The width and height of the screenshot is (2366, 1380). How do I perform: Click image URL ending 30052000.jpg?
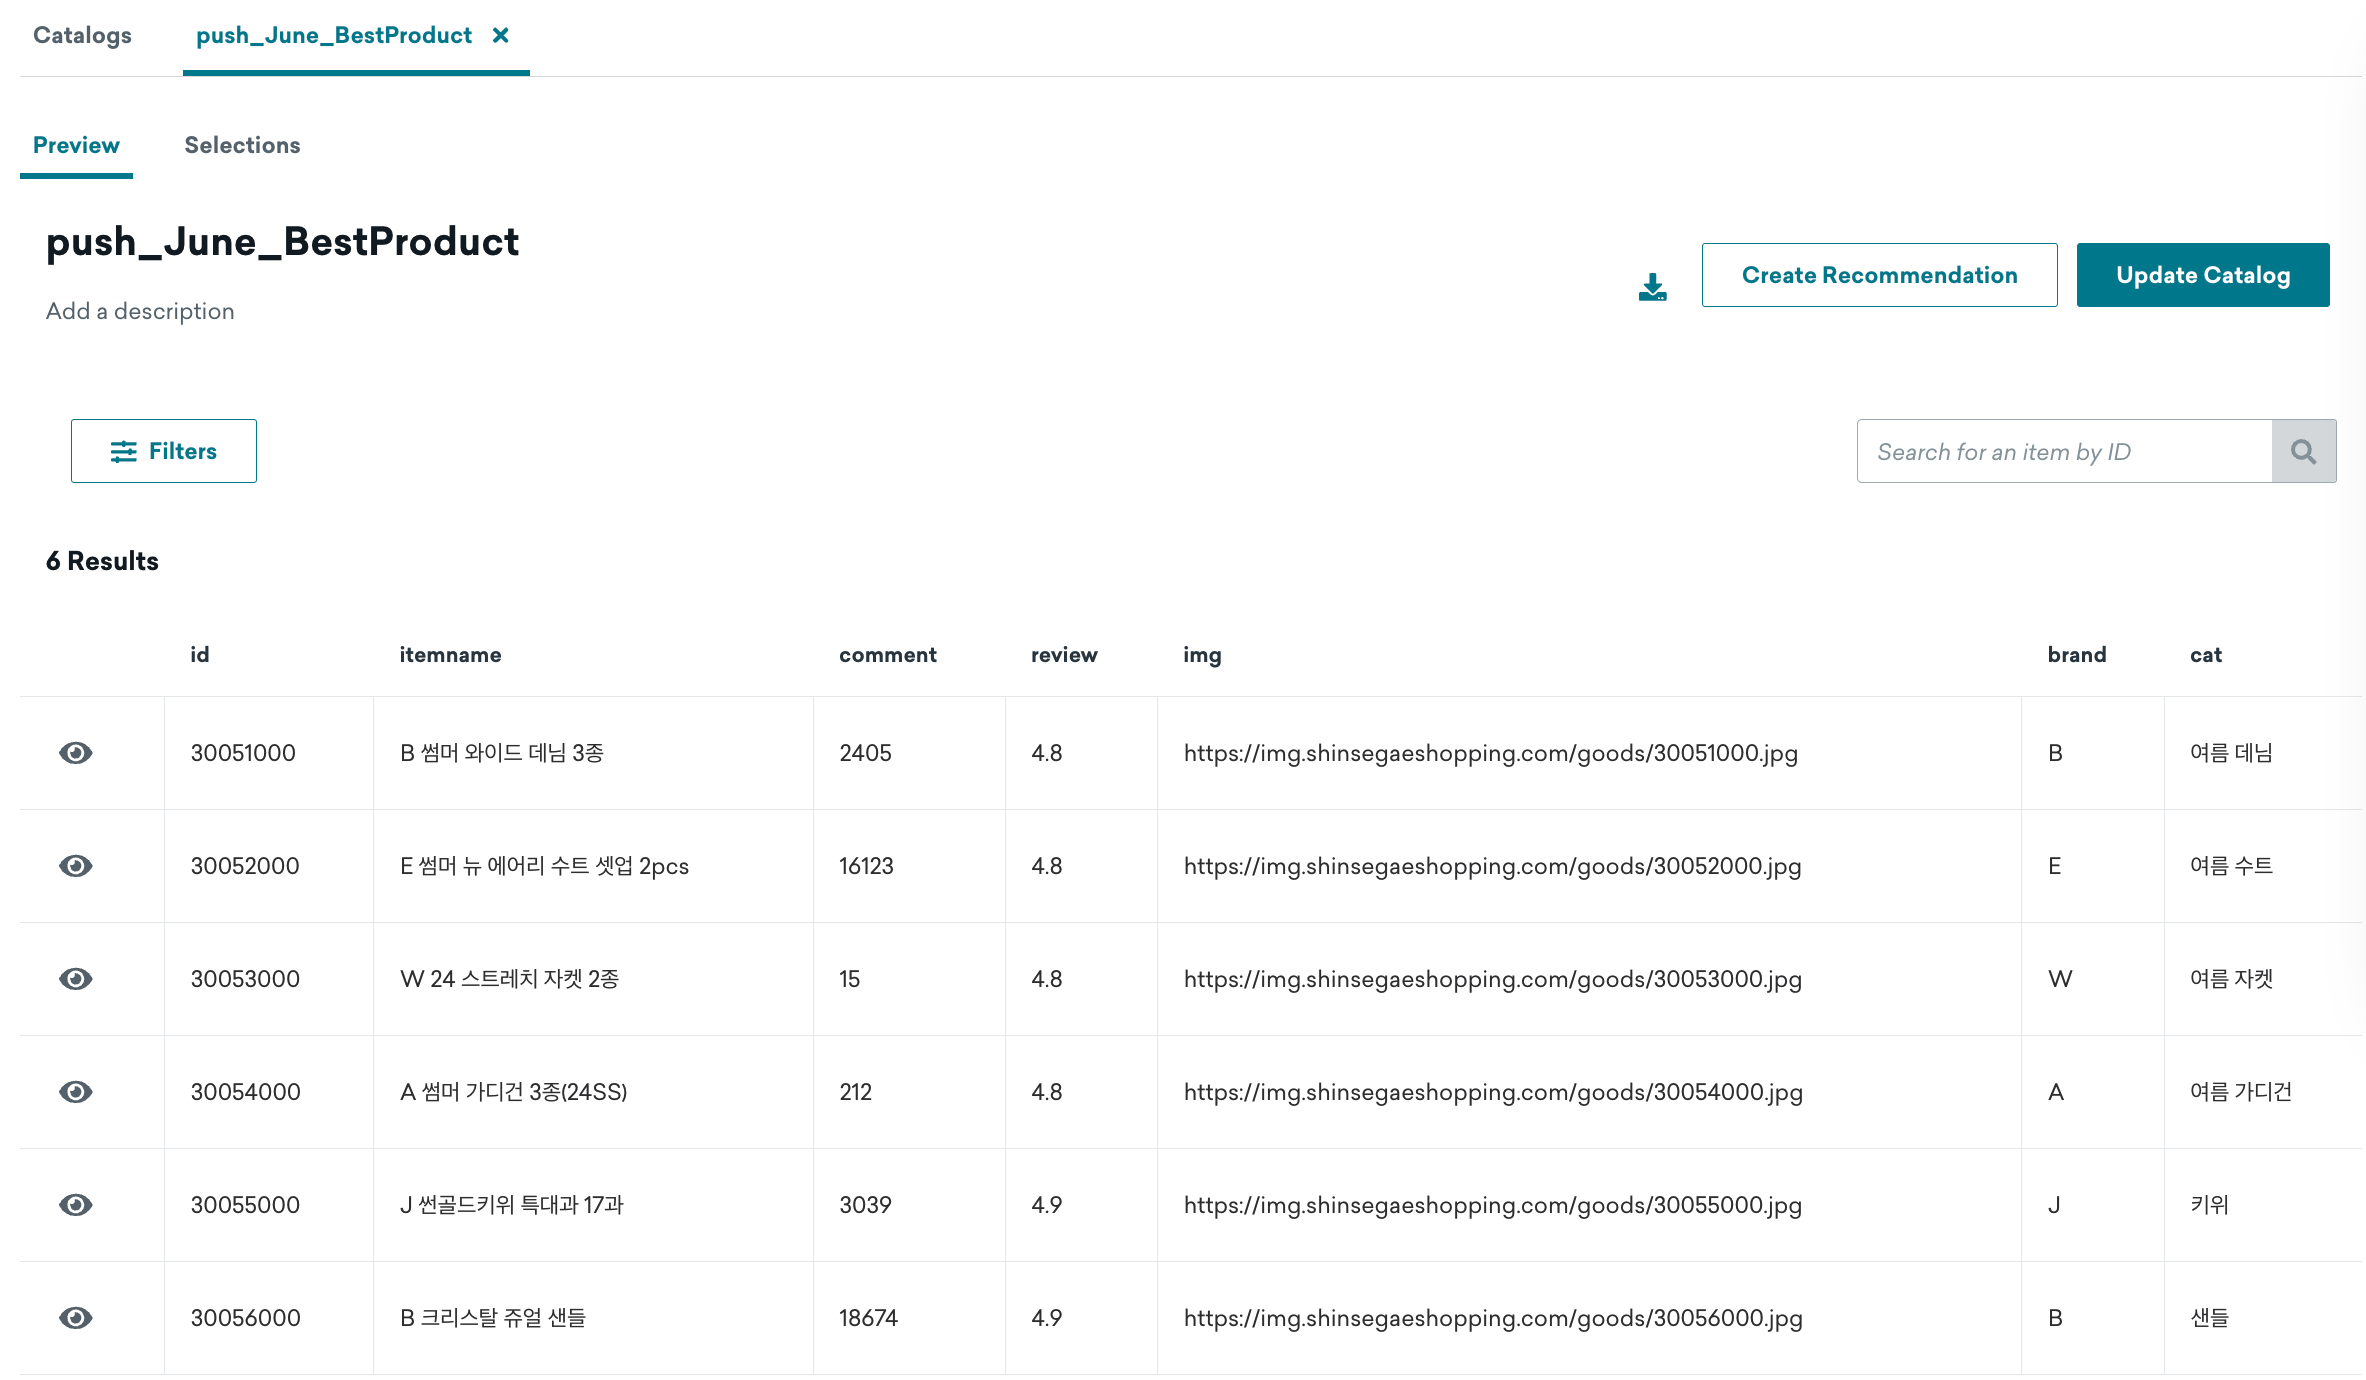pyautogui.click(x=1492, y=866)
